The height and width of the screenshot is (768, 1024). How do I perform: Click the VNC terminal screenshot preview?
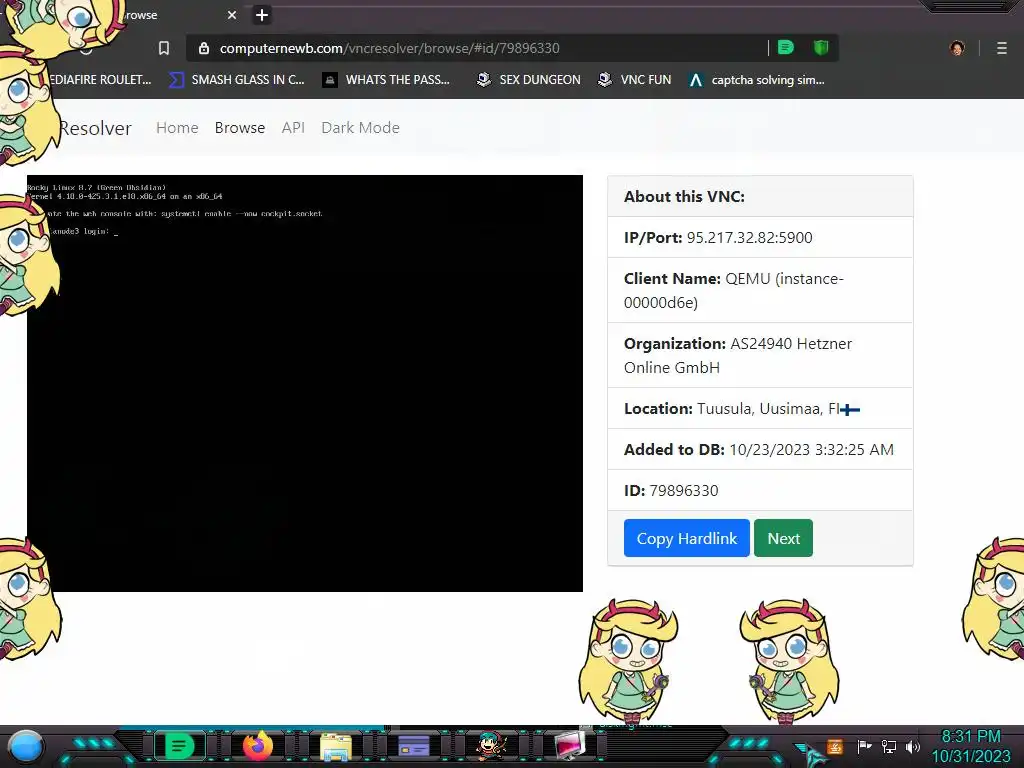coord(305,383)
